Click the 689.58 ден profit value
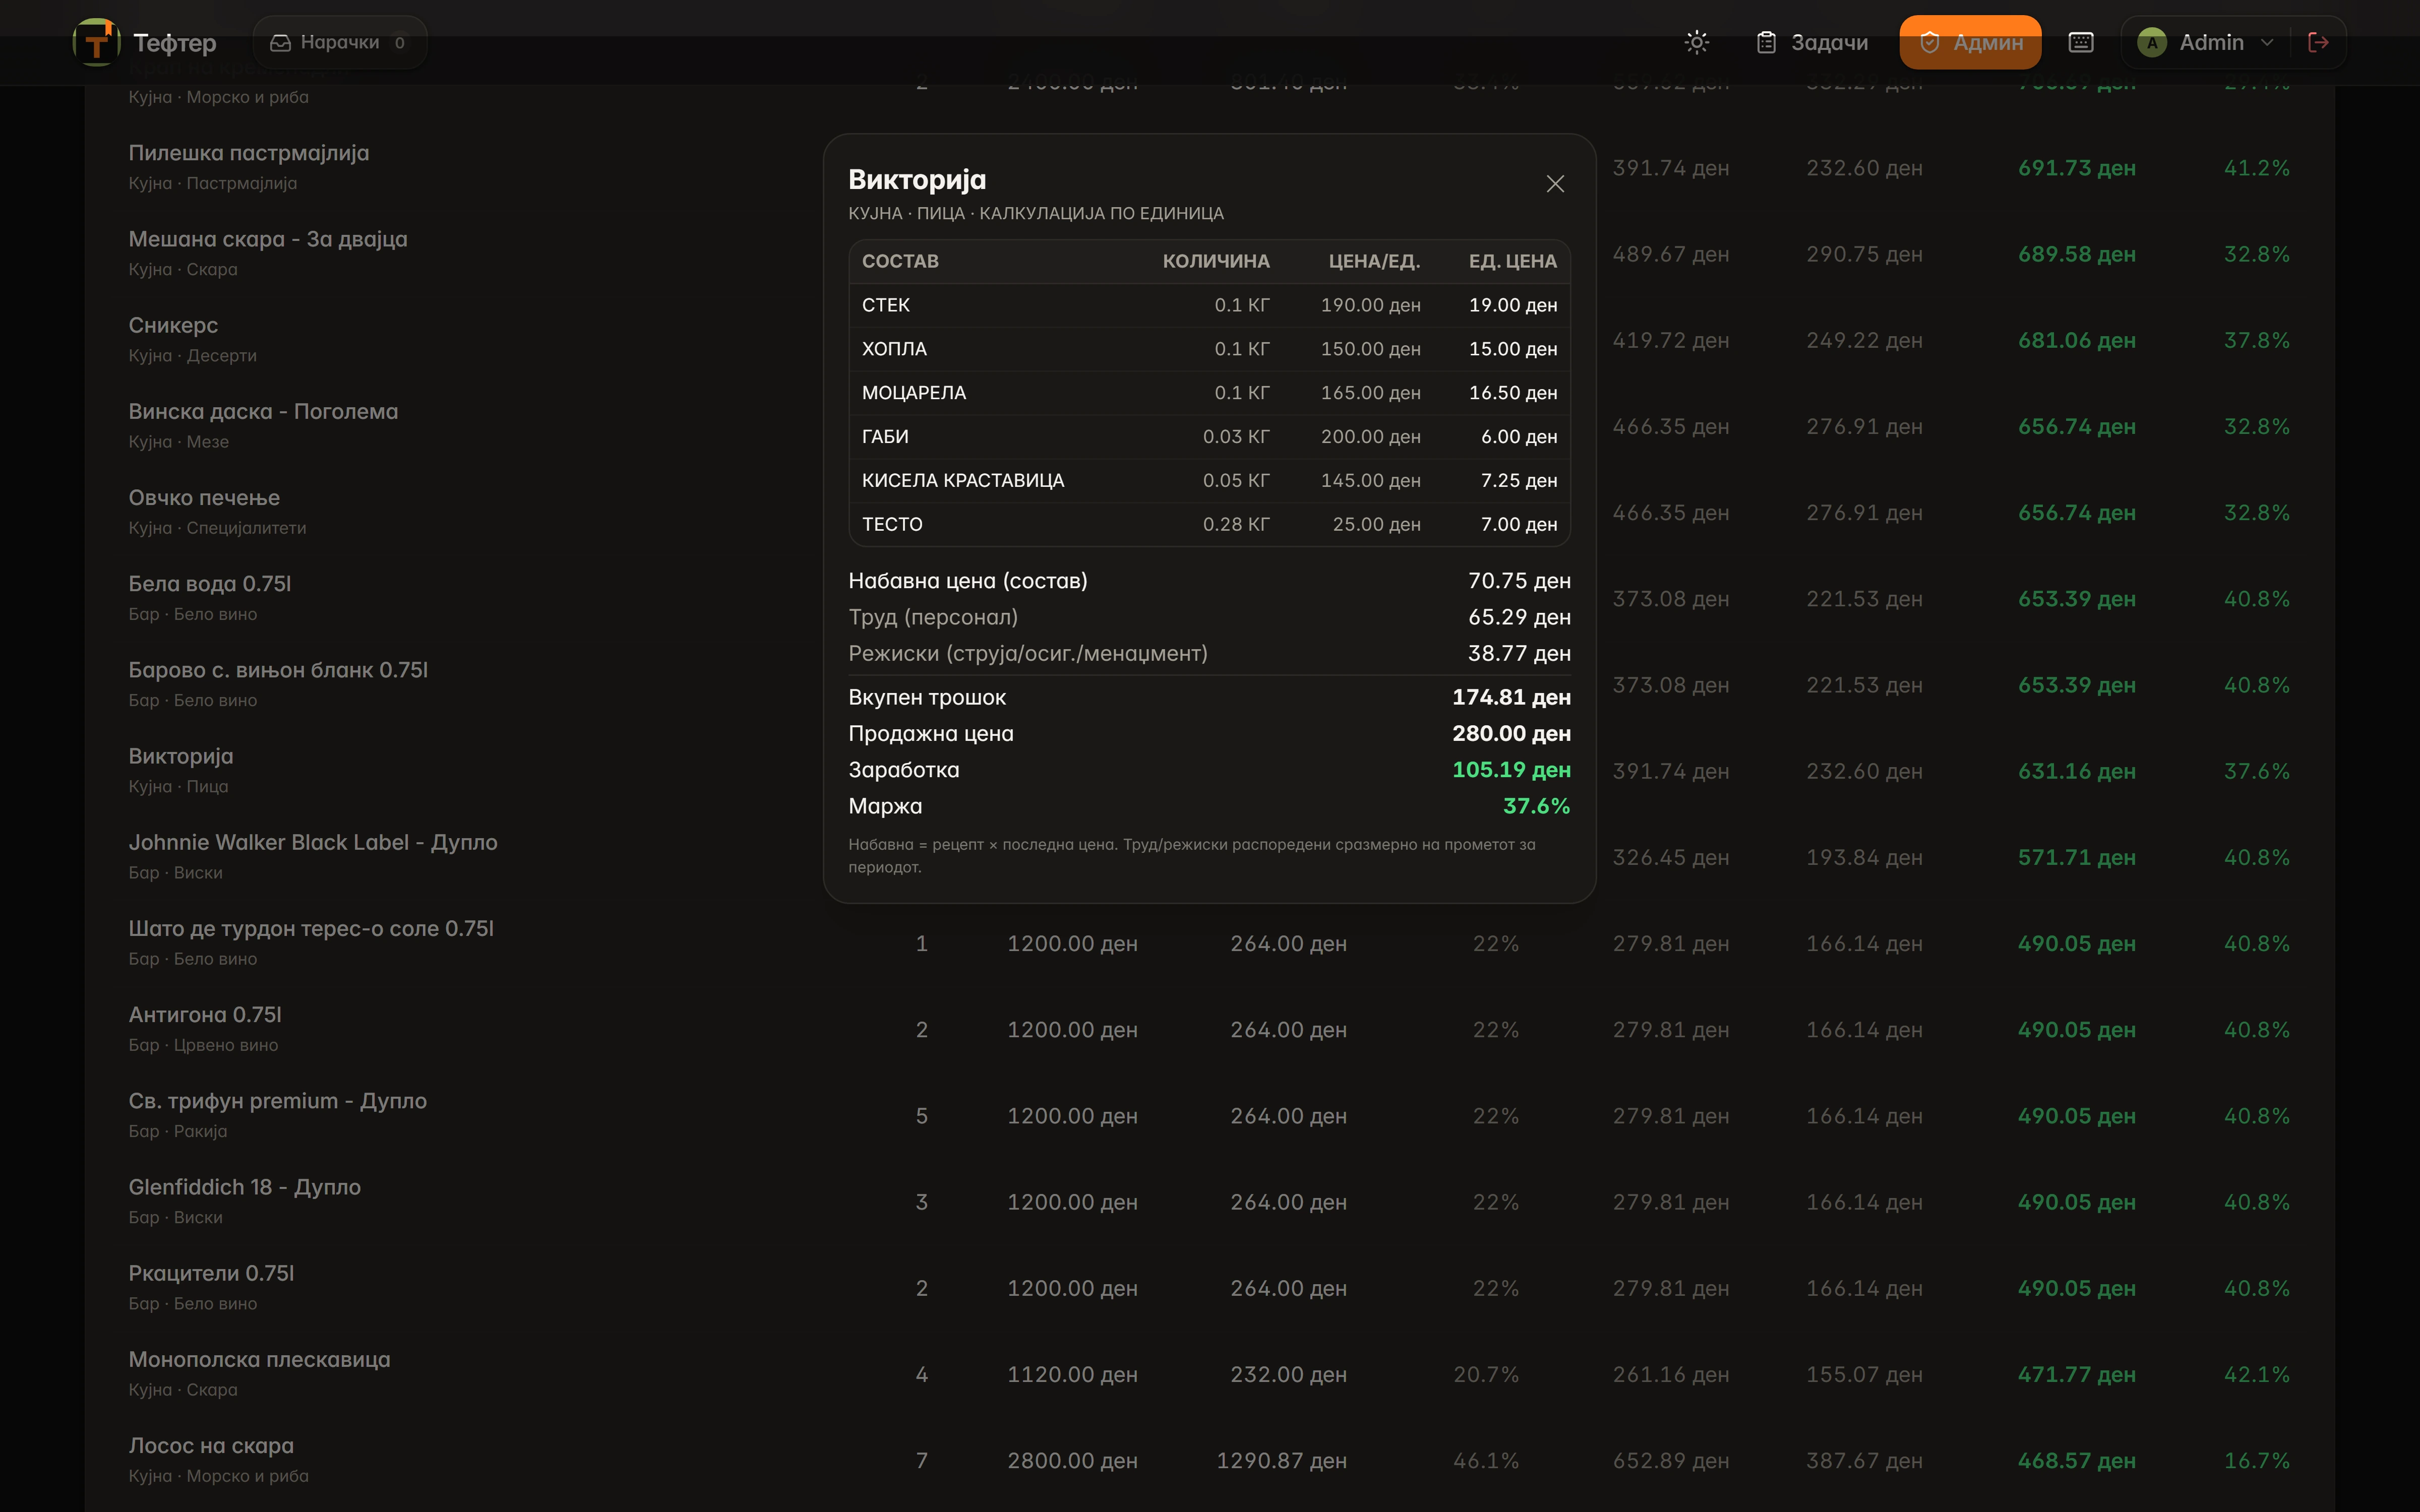 pos(2077,254)
